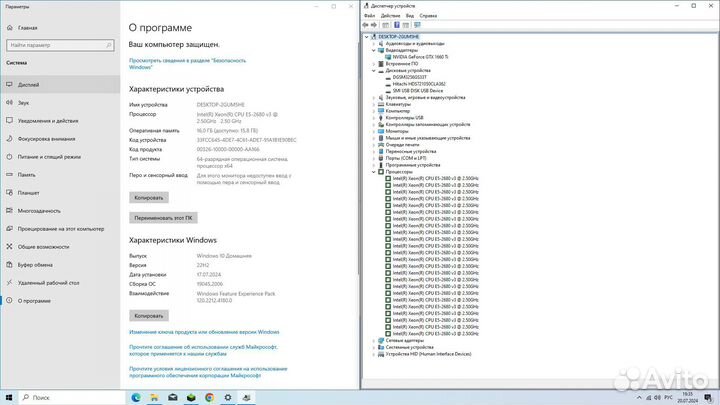Image resolution: width=720 pixels, height=405 pixels.
Task: Collapse the Дисковые устройства node
Action: pyautogui.click(x=374, y=71)
